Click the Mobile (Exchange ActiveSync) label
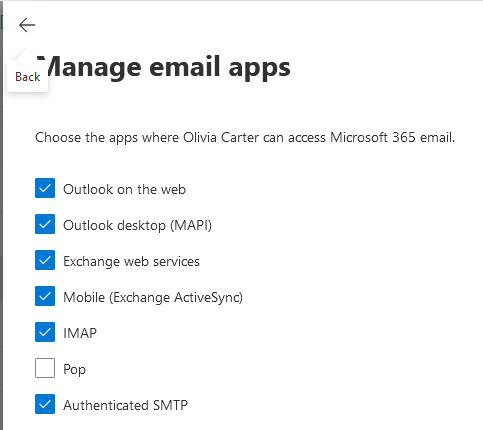This screenshot has height=430, width=483. (x=153, y=298)
